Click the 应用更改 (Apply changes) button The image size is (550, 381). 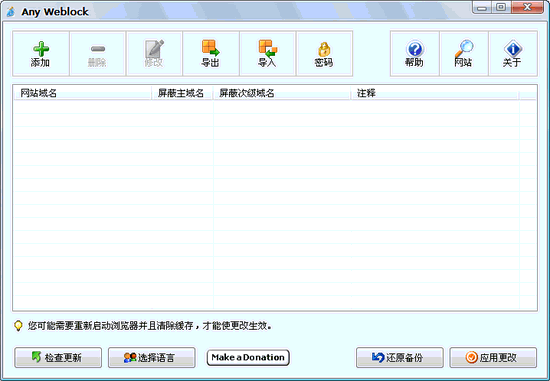pyautogui.click(x=493, y=357)
